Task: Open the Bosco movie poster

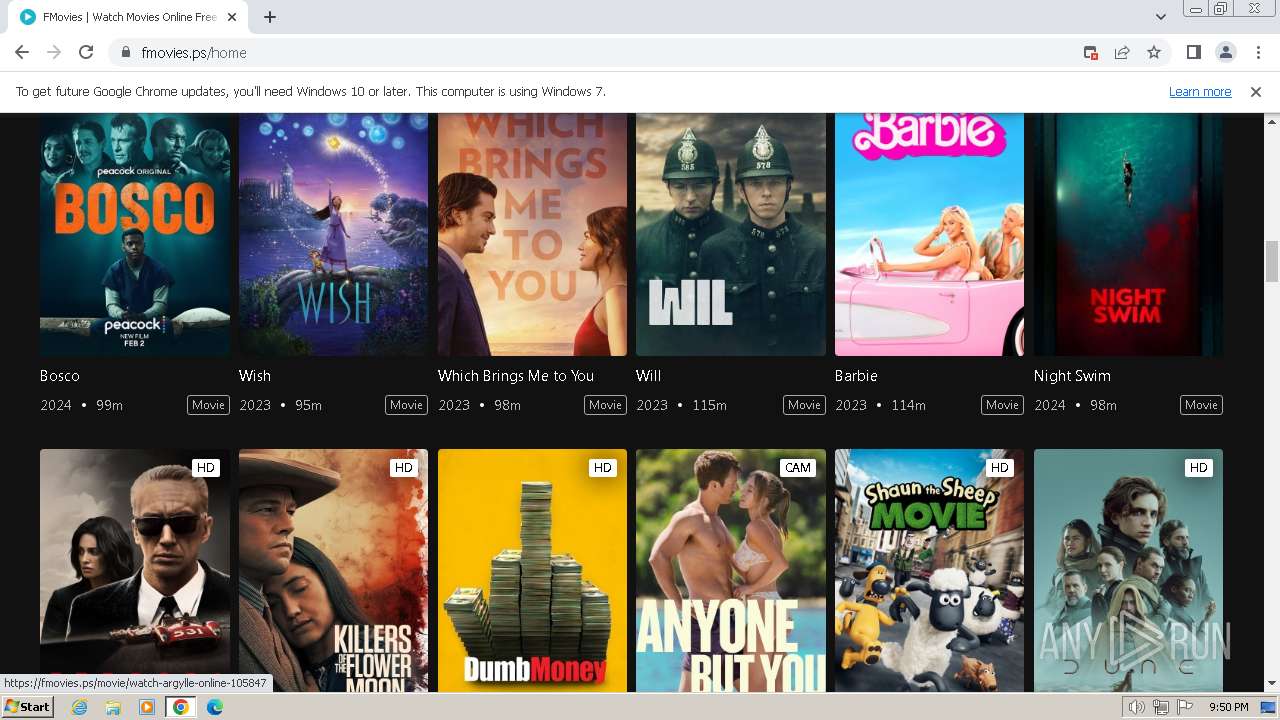Action: pyautogui.click(x=135, y=234)
